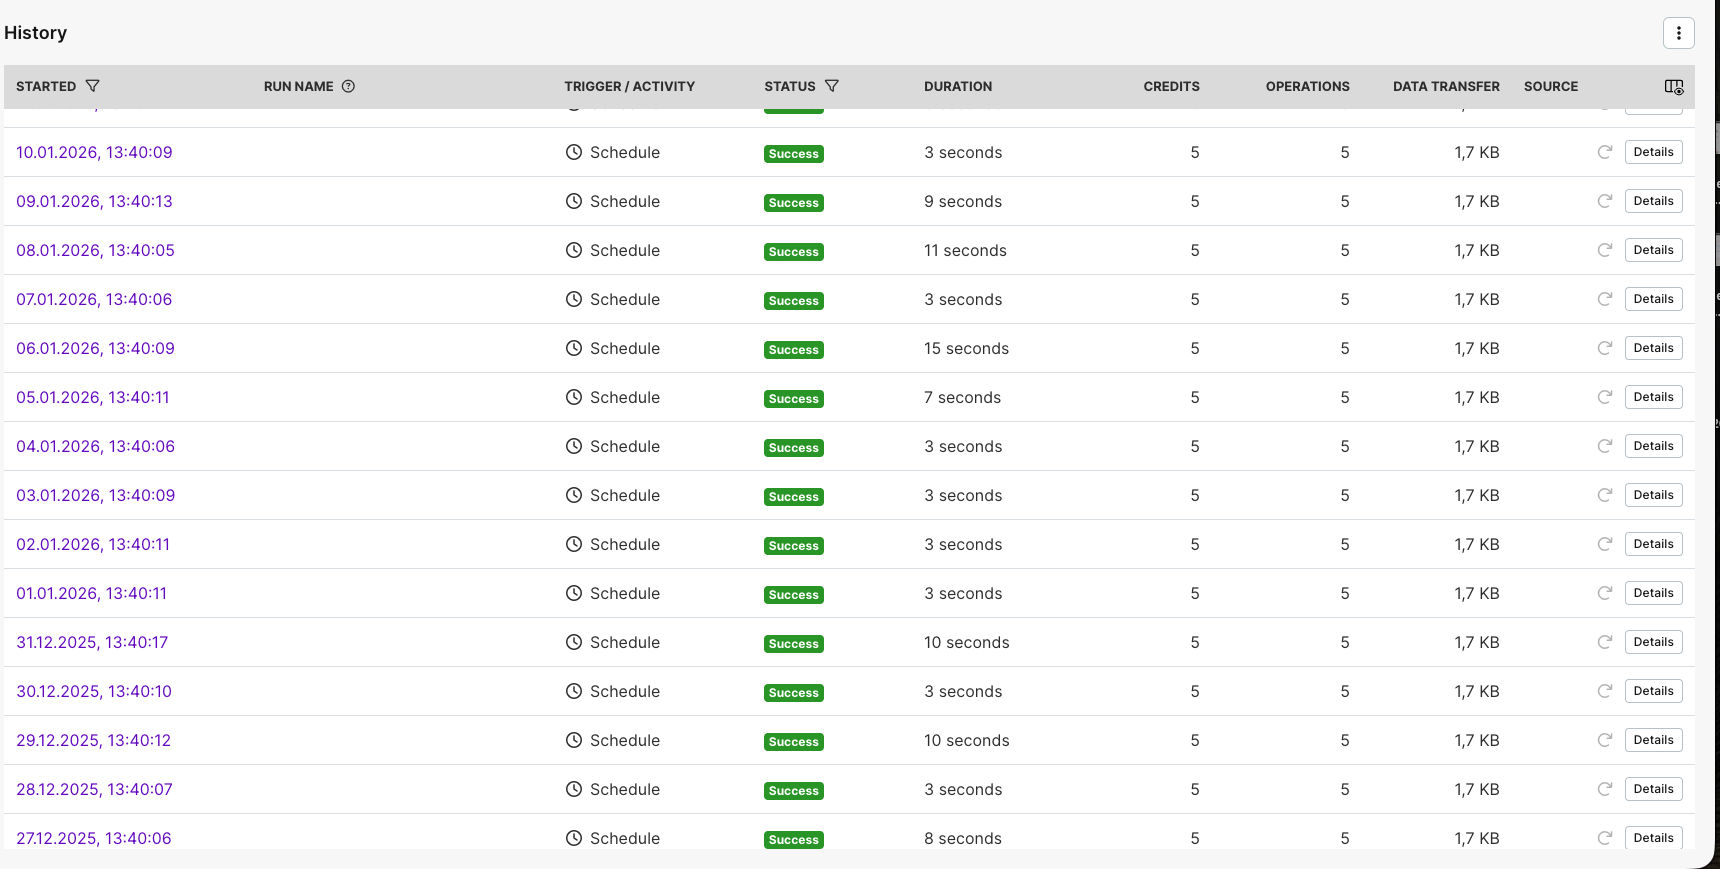1720x869 pixels.
Task: Click the '7 seconds' duration cell
Action: (962, 397)
